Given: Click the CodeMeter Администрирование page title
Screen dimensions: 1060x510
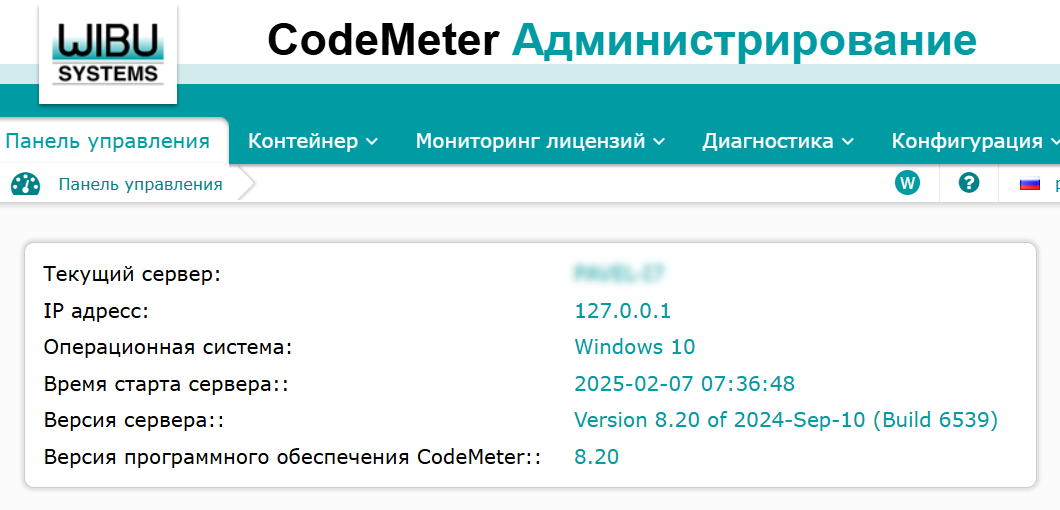Looking at the screenshot, I should tap(621, 40).
